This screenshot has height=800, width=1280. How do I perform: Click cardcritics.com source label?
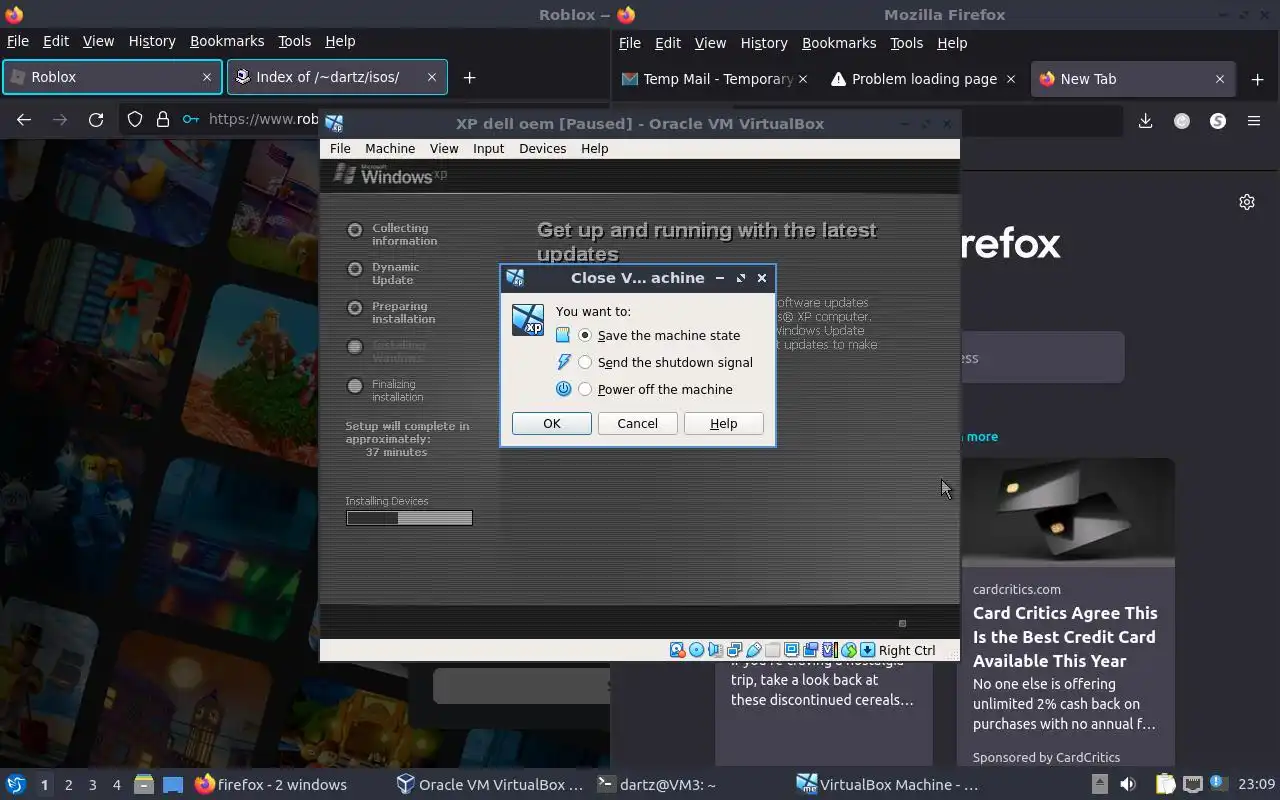point(1017,589)
